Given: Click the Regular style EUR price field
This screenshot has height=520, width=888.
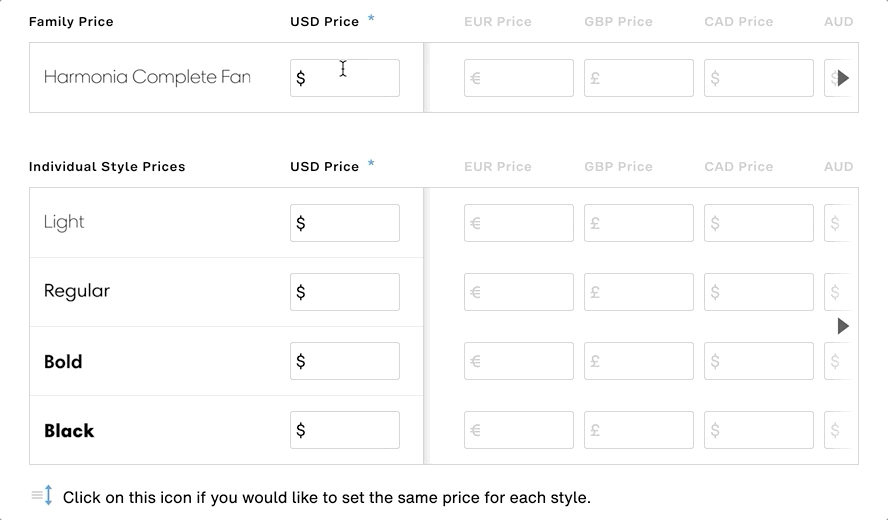Looking at the screenshot, I should point(519,292).
